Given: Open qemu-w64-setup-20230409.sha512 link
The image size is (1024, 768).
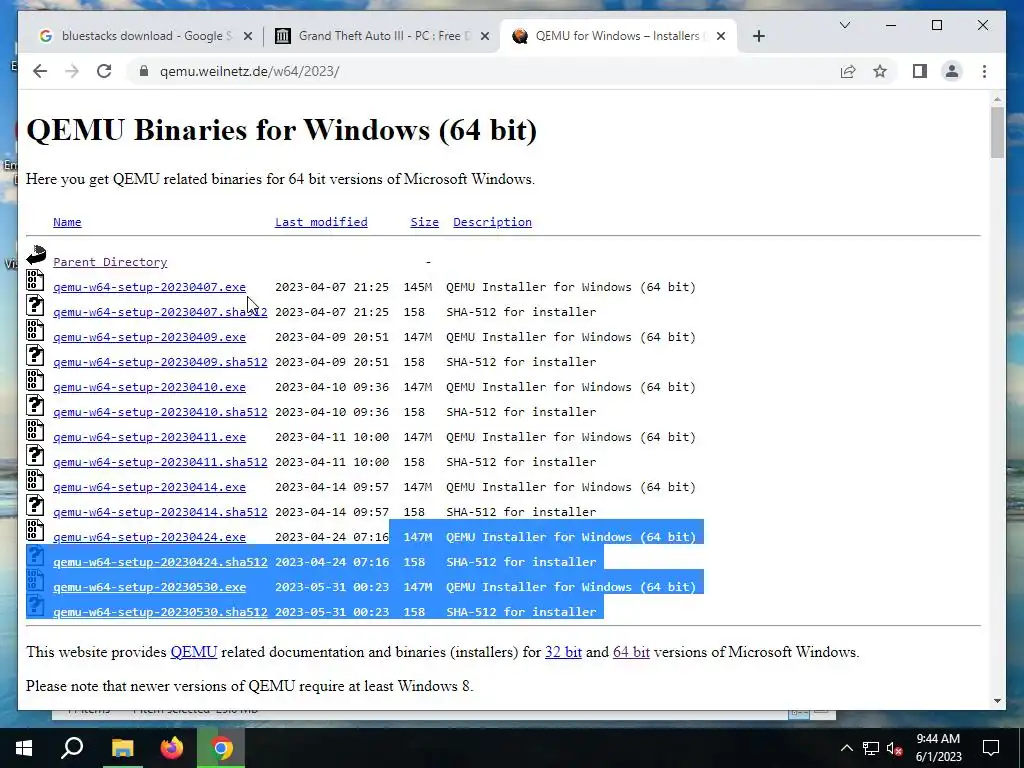Looking at the screenshot, I should 160,362.
